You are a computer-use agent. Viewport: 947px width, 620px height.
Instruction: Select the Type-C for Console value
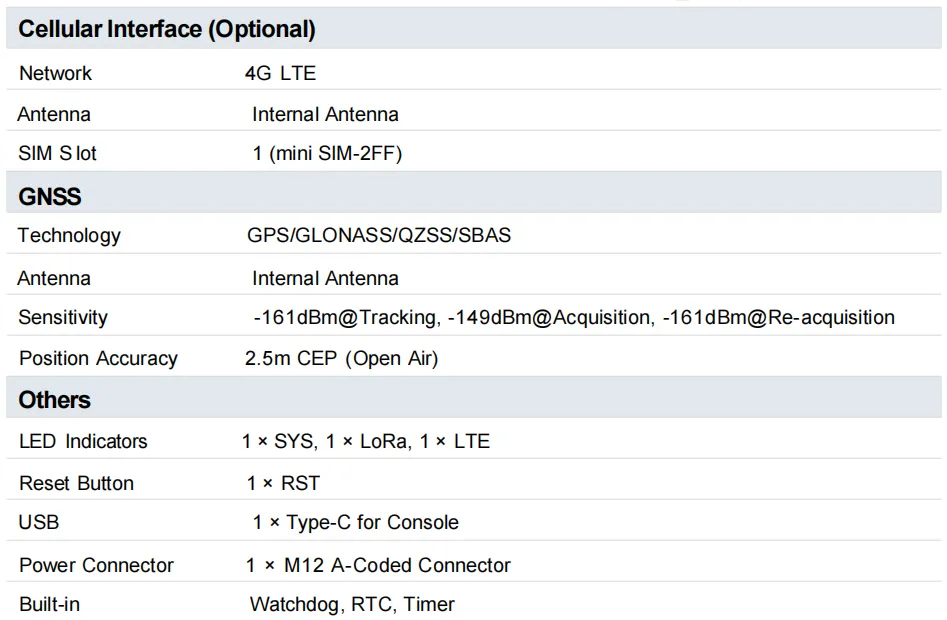(372, 522)
